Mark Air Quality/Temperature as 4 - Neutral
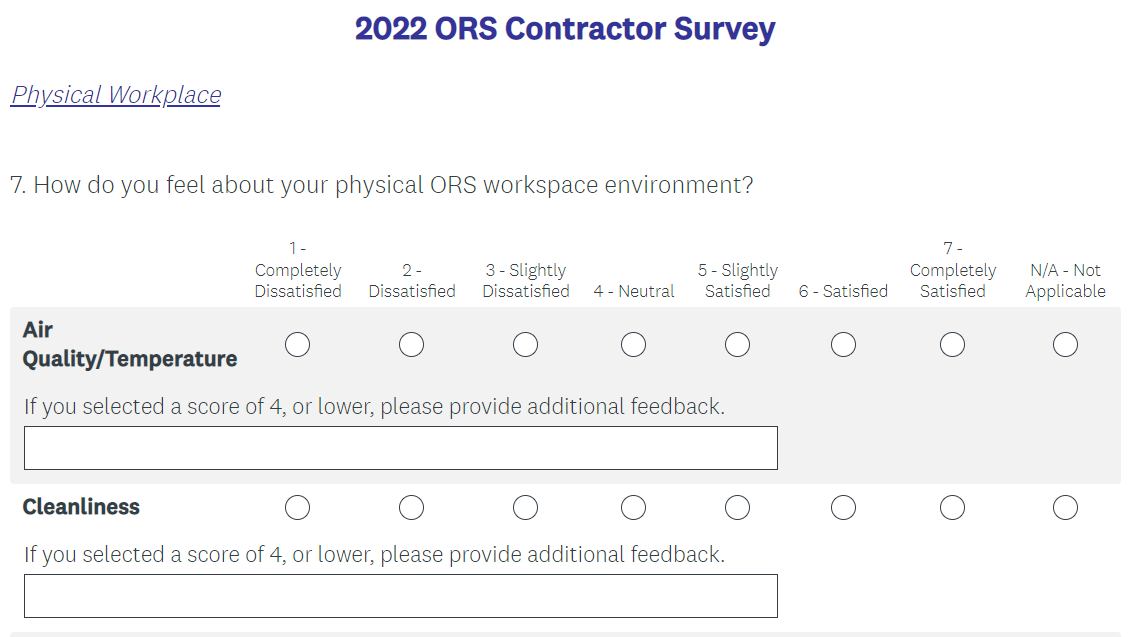 point(633,345)
